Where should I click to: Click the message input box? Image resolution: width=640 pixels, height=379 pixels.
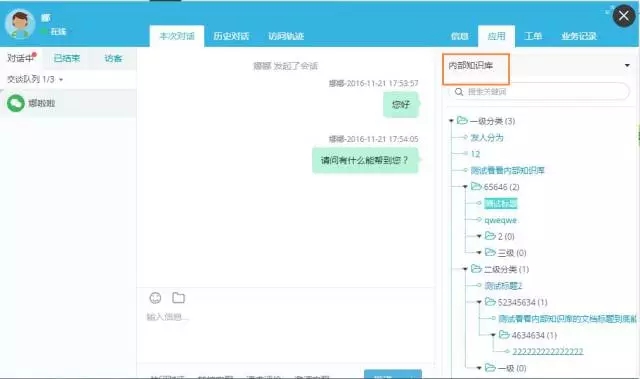click(286, 335)
